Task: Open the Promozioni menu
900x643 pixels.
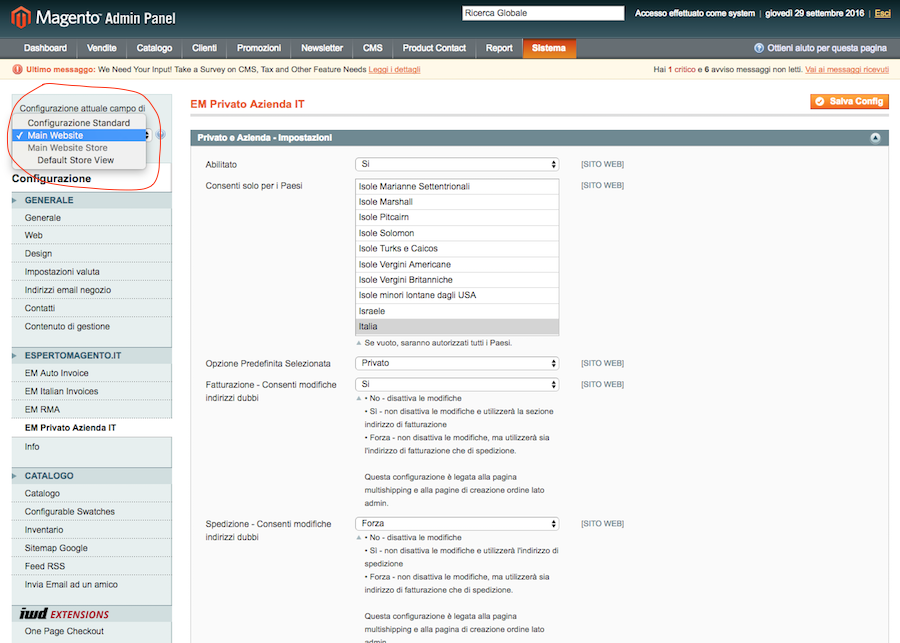Action: tap(259, 48)
